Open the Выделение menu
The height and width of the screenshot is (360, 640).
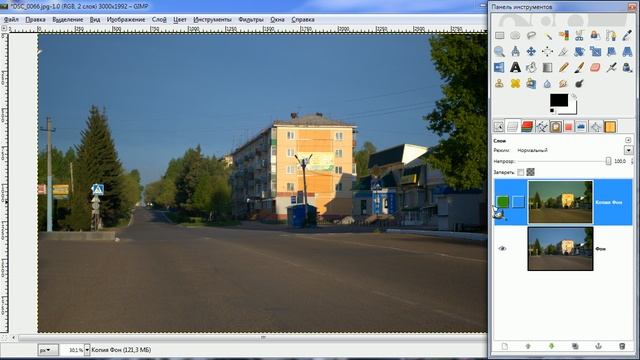pos(67,19)
